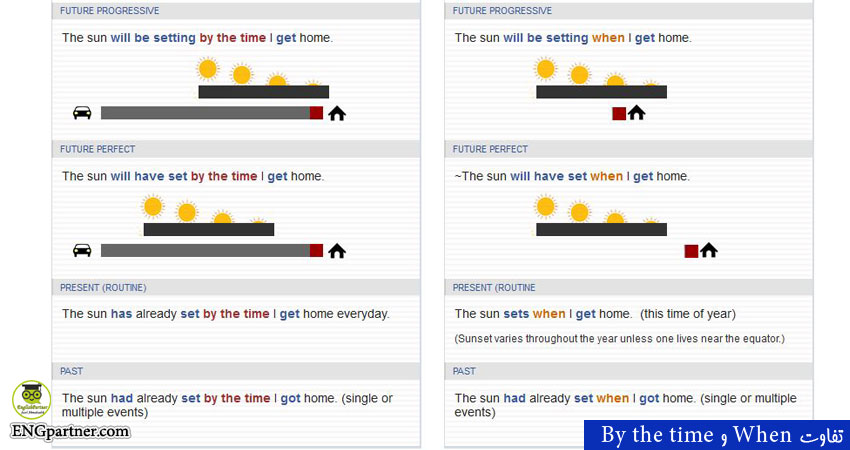Click the car icon in left Future Progressive diagram
The image size is (850, 450).
[82, 113]
